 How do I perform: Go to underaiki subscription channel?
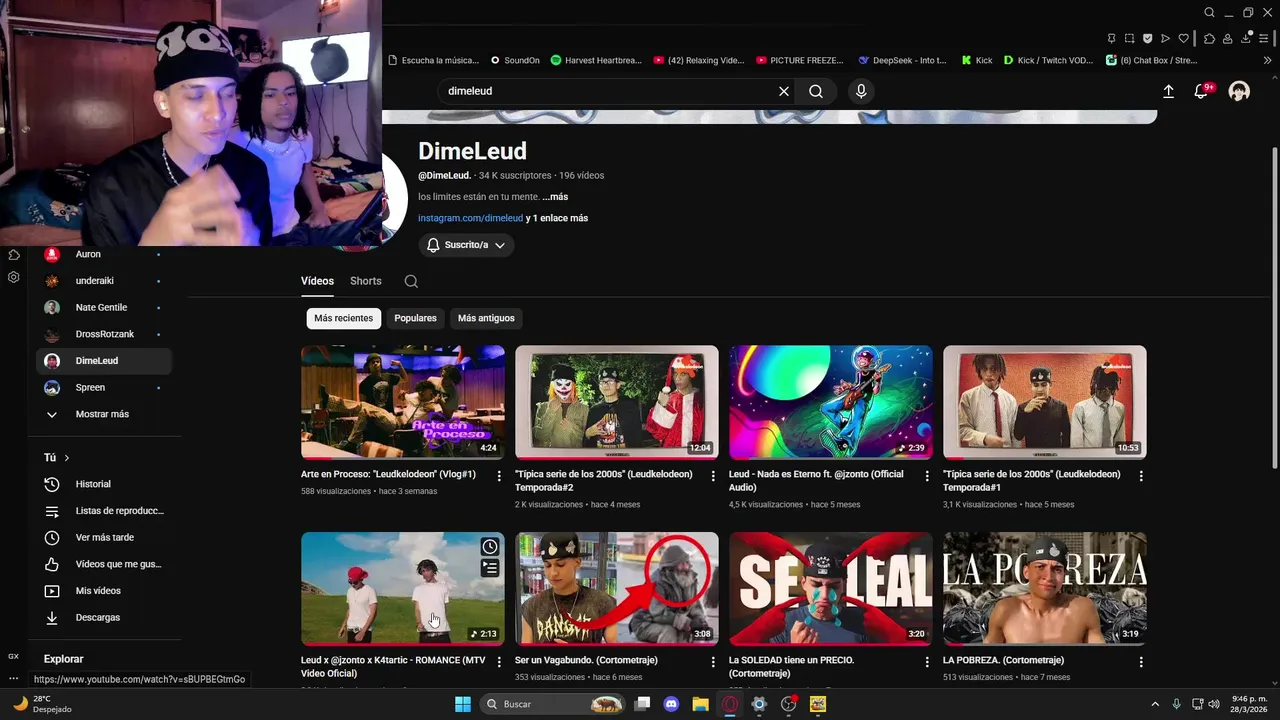104,281
